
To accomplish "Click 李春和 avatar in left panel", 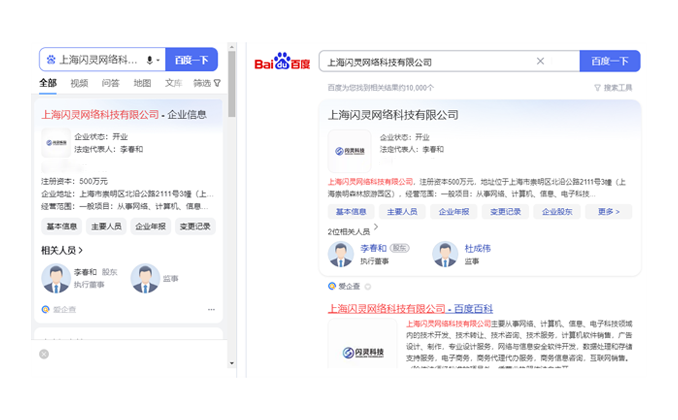I will 56,279.
